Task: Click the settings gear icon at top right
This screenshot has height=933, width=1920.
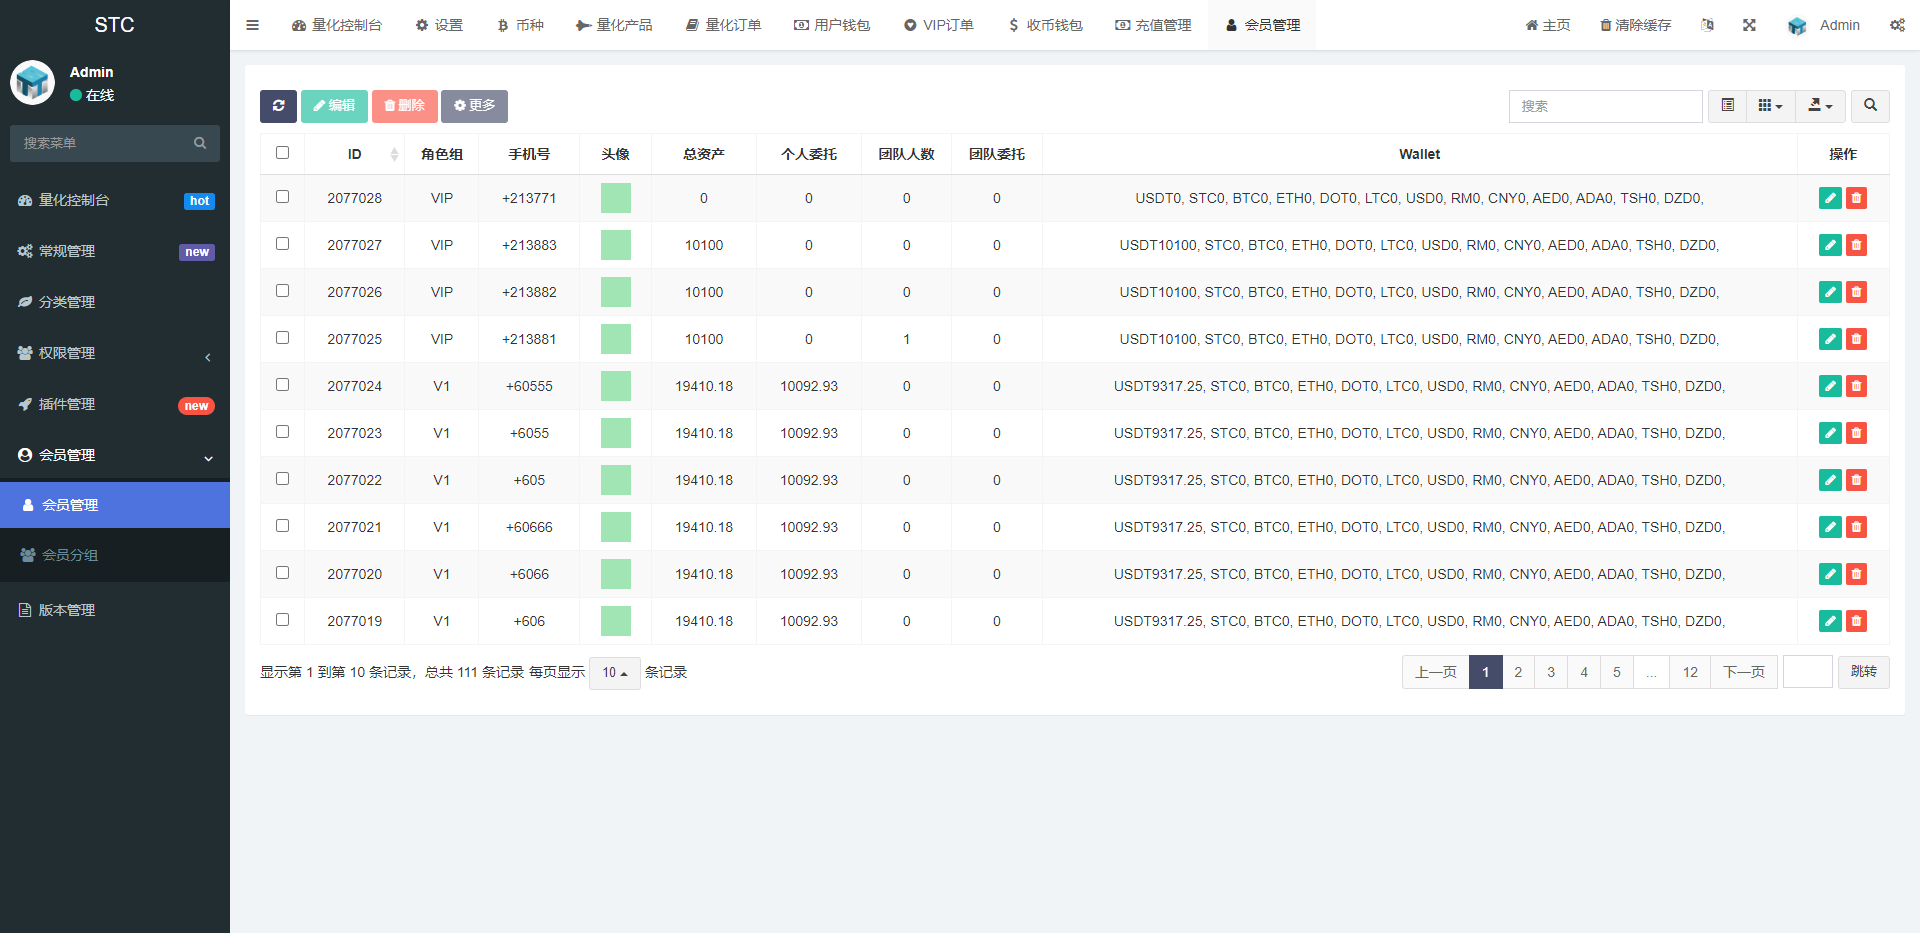Action: click(x=1897, y=25)
